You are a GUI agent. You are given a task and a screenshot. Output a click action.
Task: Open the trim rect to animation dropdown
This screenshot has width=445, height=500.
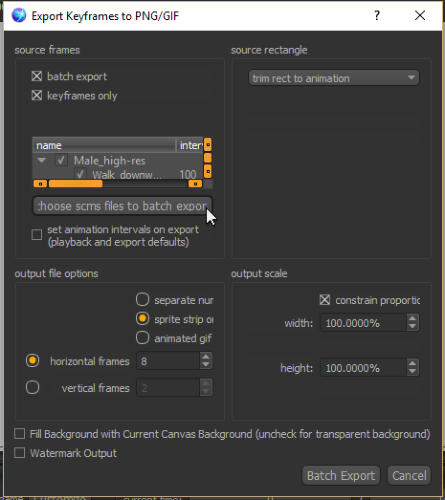(x=334, y=78)
